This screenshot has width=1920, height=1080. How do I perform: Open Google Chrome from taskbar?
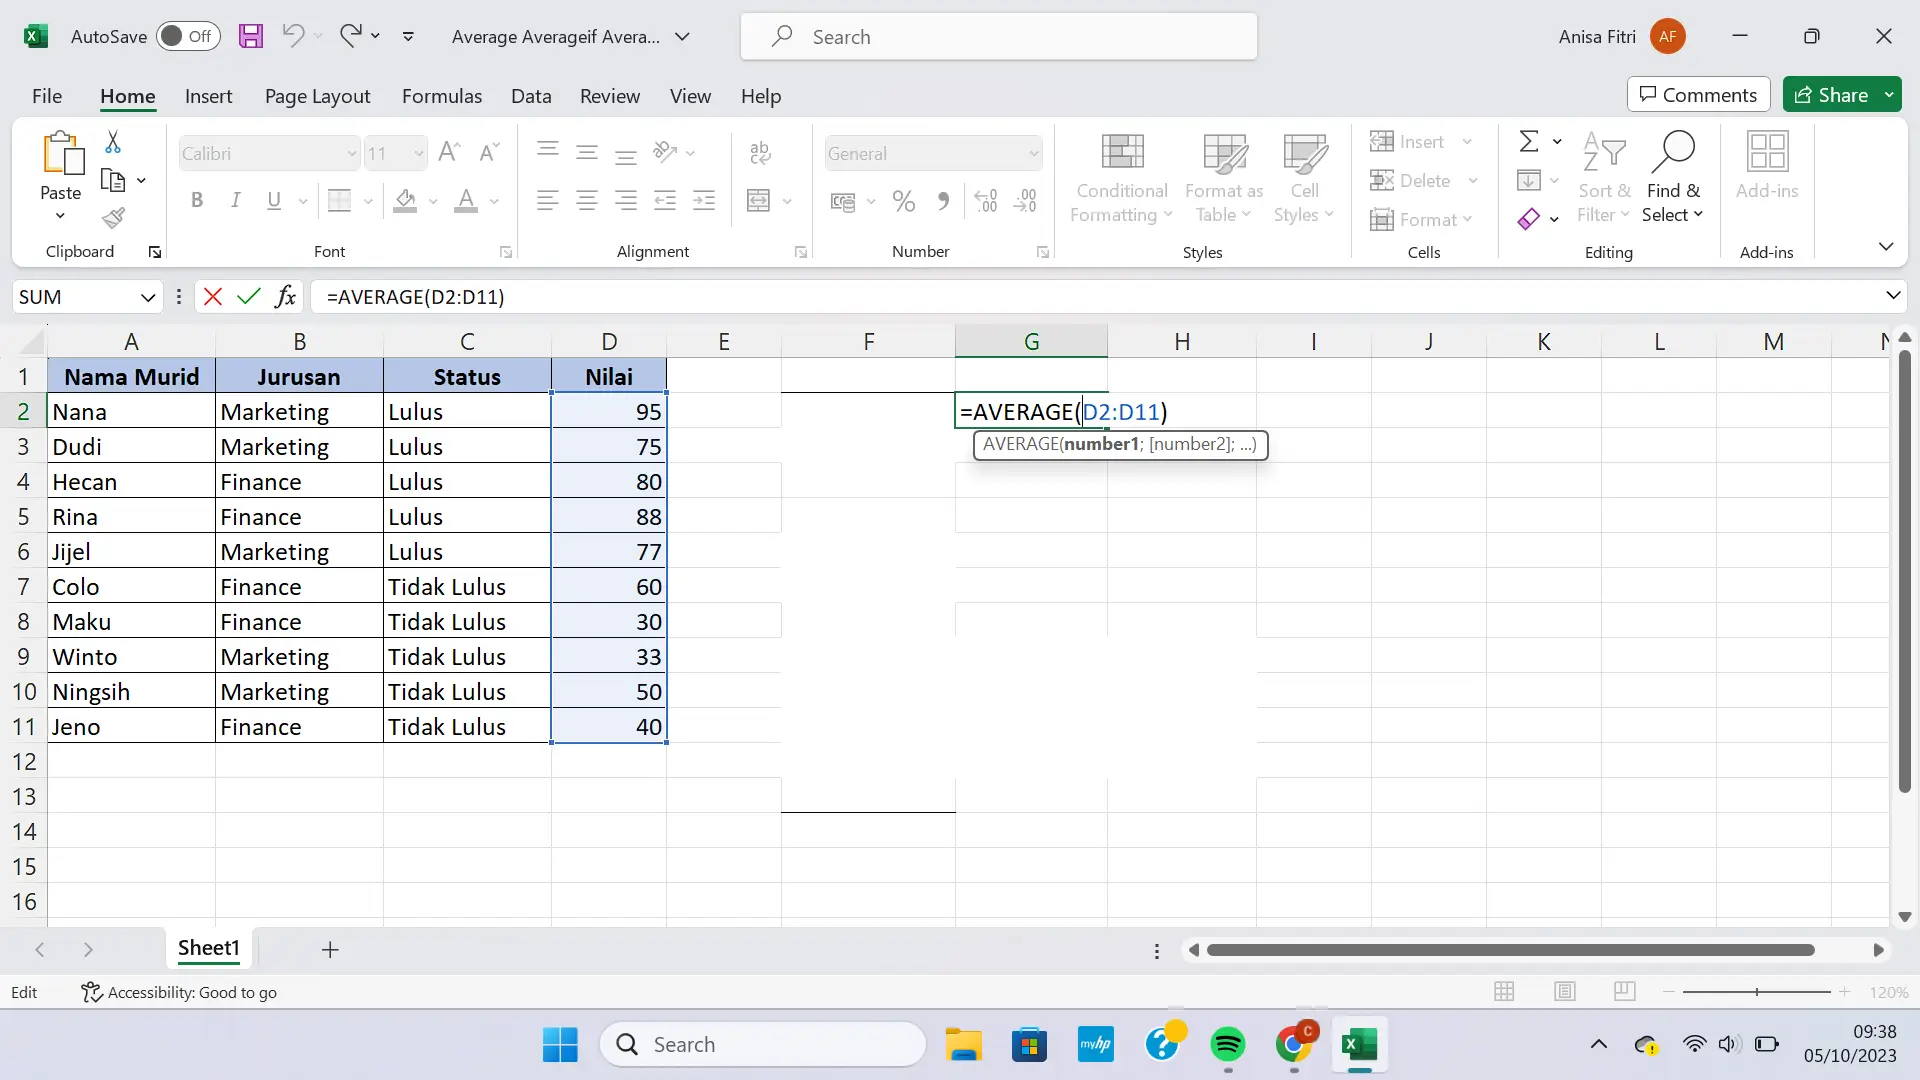[1294, 1045]
